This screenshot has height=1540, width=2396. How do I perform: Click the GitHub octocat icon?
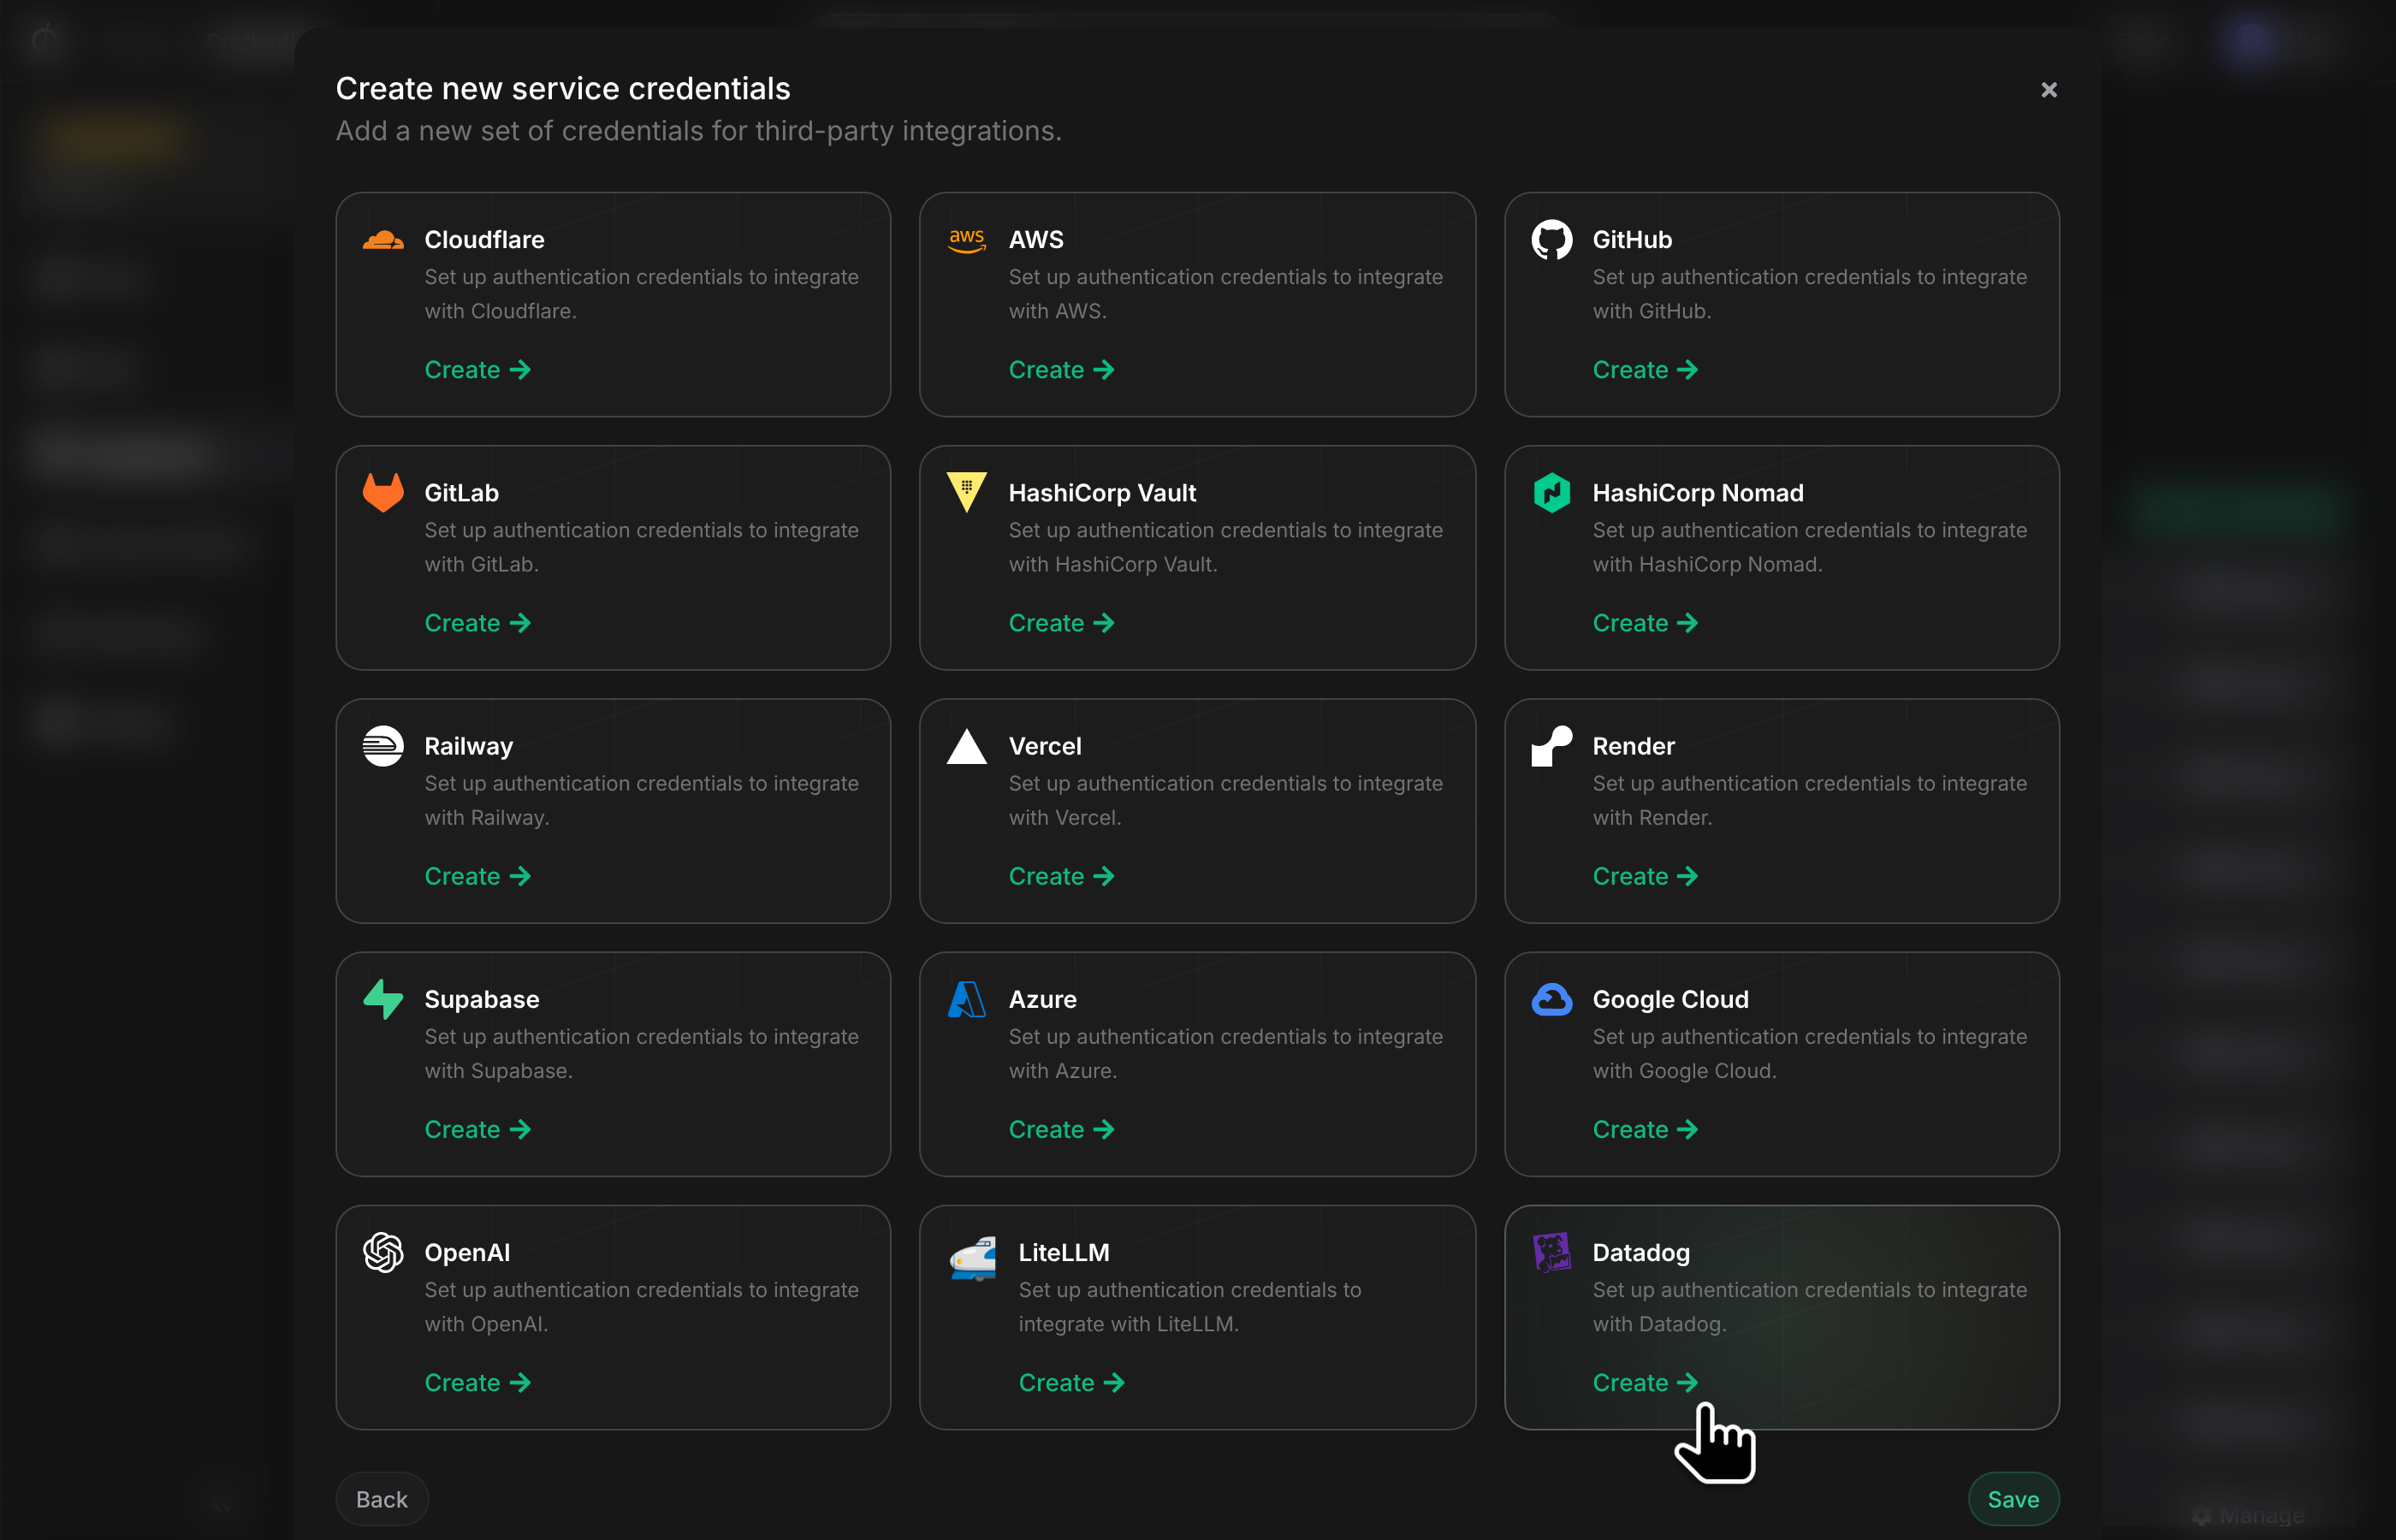click(1551, 240)
